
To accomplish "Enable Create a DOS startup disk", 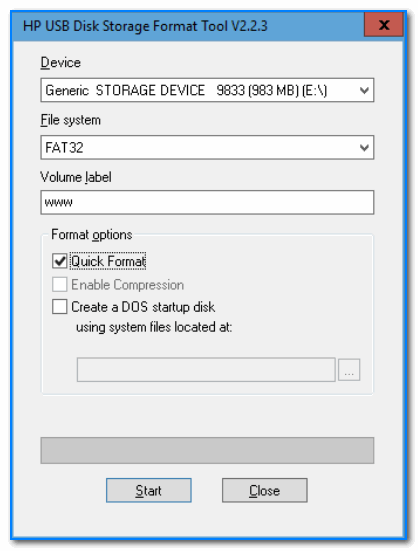I will (x=59, y=306).
